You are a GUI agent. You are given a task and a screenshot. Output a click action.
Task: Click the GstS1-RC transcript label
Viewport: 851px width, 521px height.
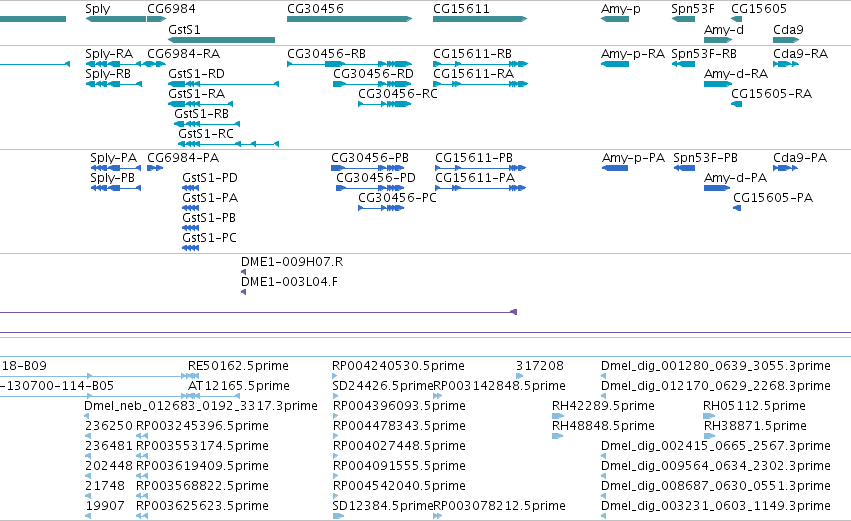[206, 134]
